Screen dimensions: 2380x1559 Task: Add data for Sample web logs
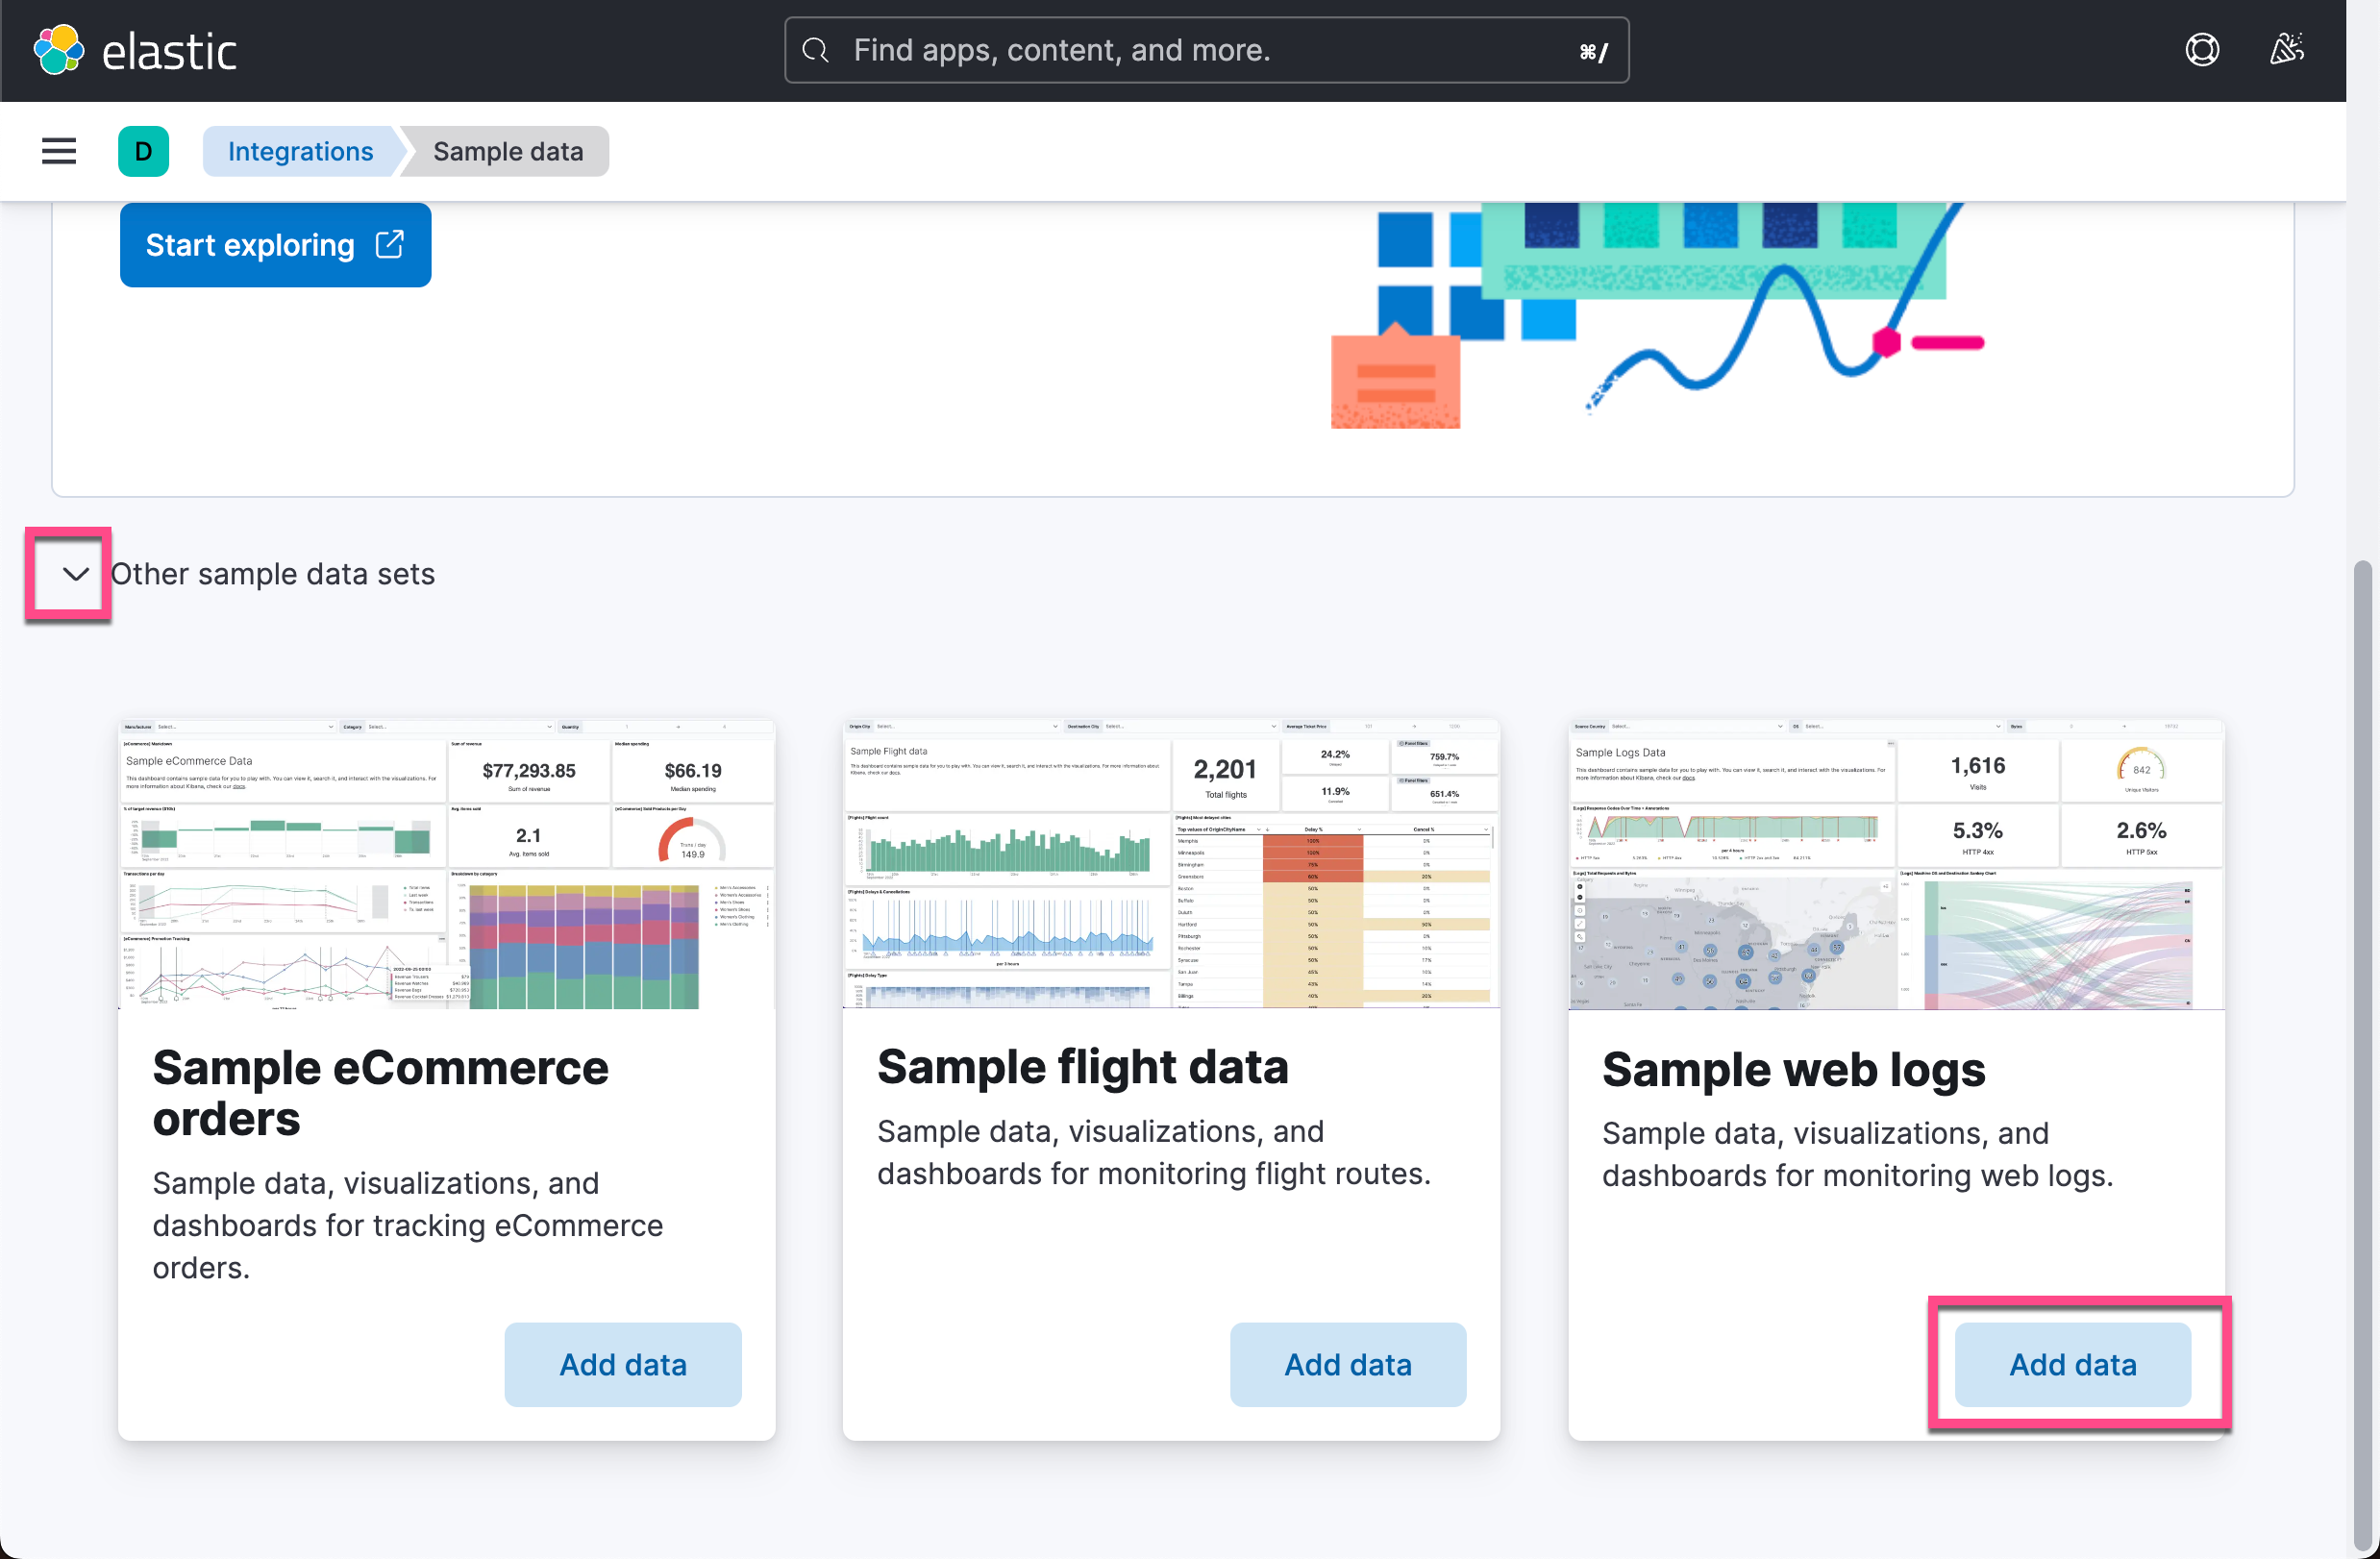pyautogui.click(x=2072, y=1364)
